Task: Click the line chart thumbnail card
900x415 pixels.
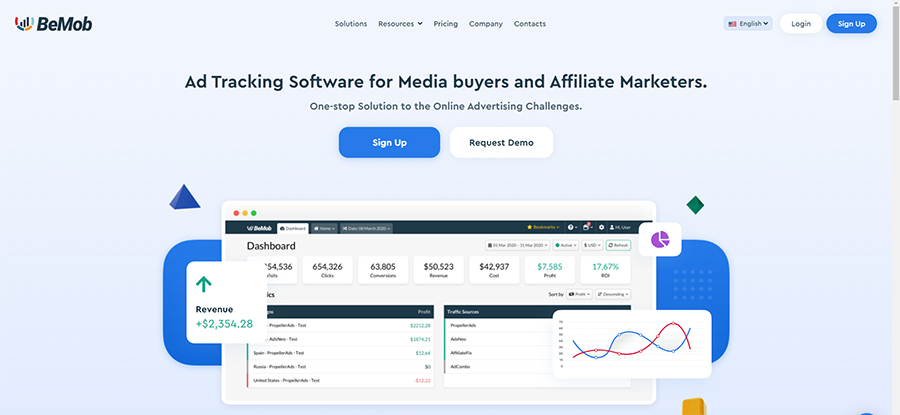Action: click(x=632, y=344)
